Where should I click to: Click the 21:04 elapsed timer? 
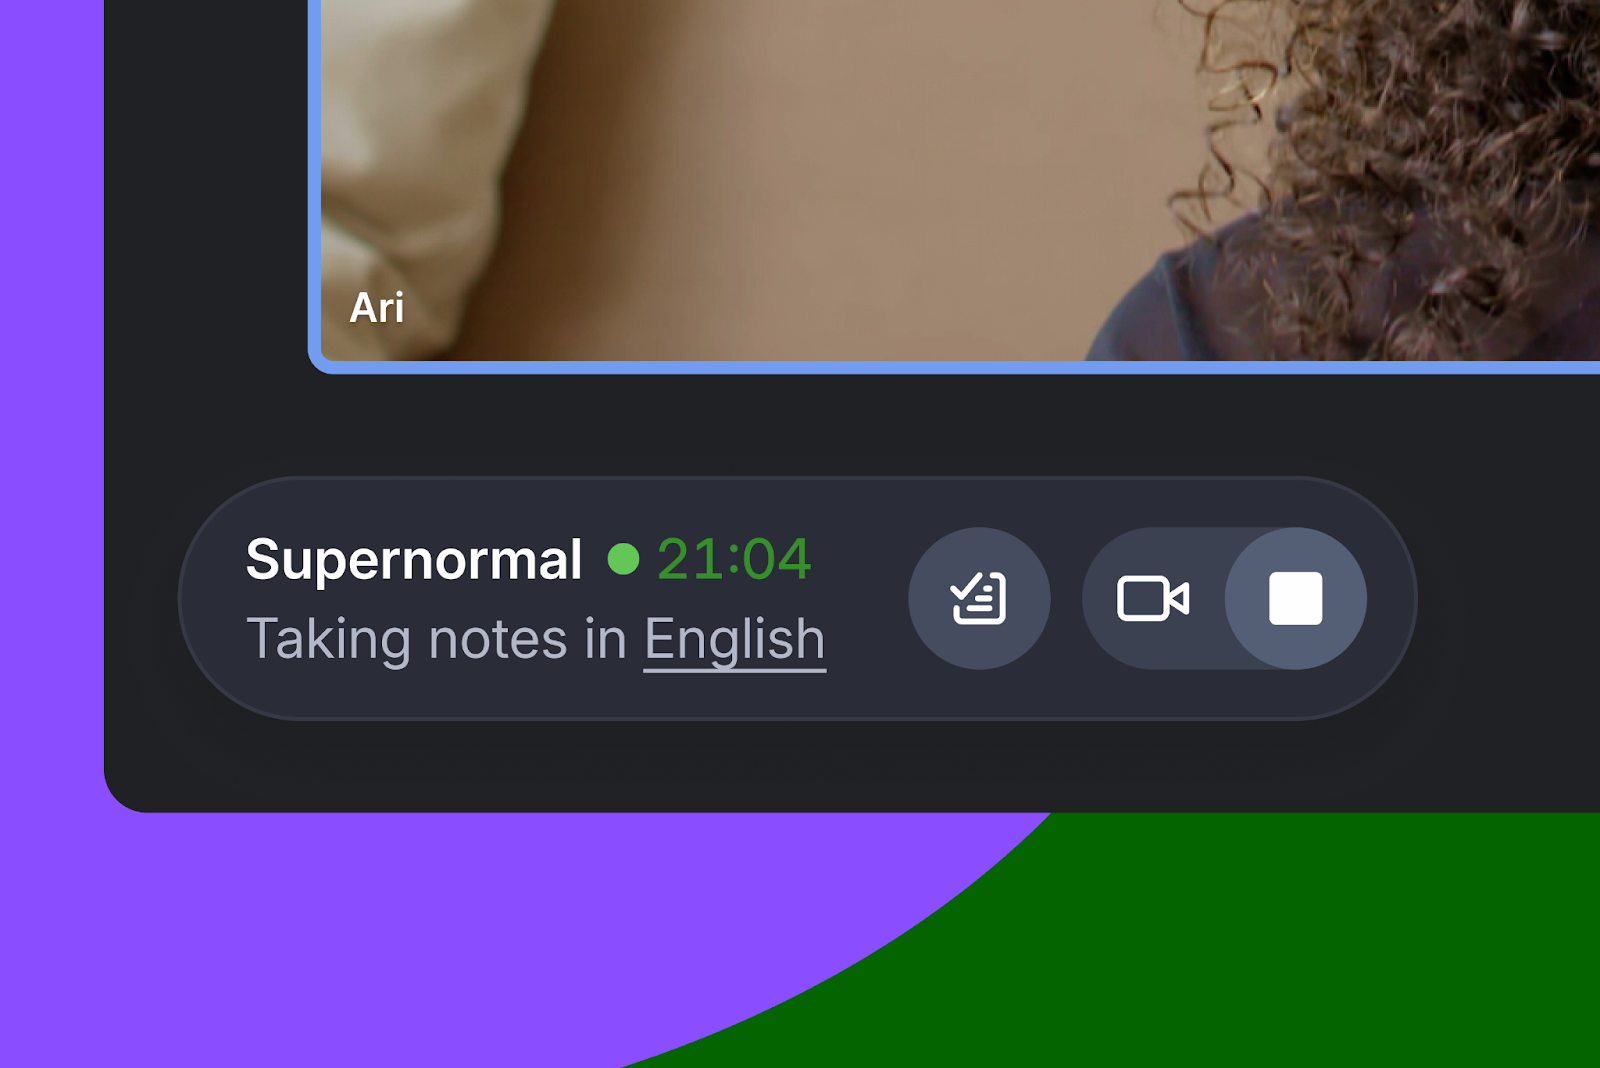coord(734,558)
